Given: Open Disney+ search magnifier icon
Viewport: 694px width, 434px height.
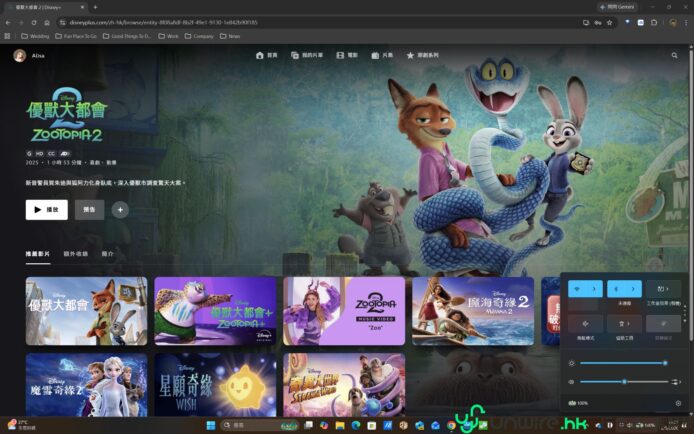Looking at the screenshot, I should coord(675,55).
